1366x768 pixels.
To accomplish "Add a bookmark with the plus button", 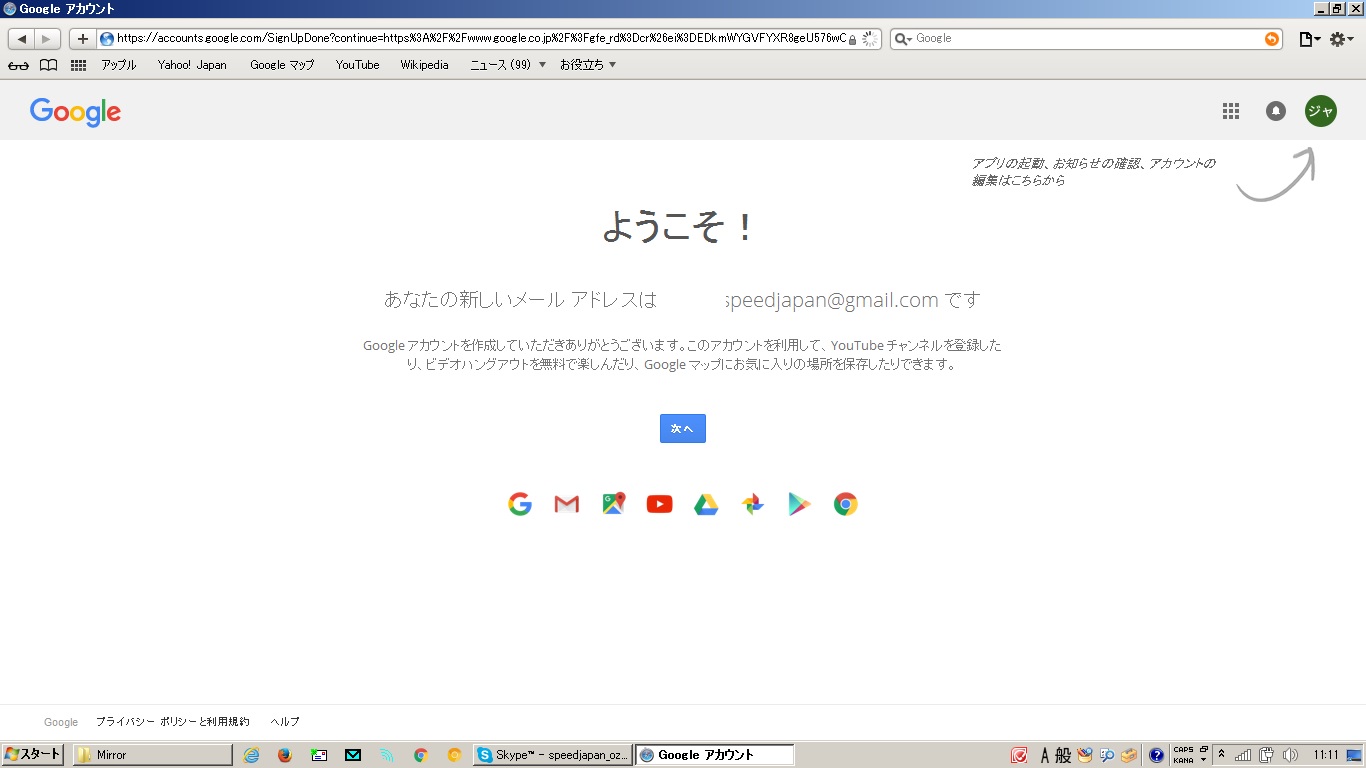I will [83, 39].
